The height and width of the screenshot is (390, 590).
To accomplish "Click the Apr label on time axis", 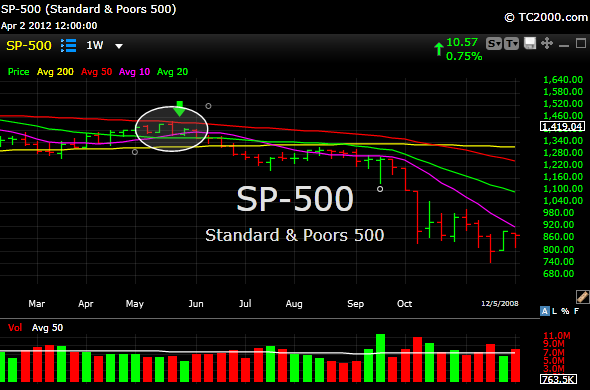I will [85, 303].
